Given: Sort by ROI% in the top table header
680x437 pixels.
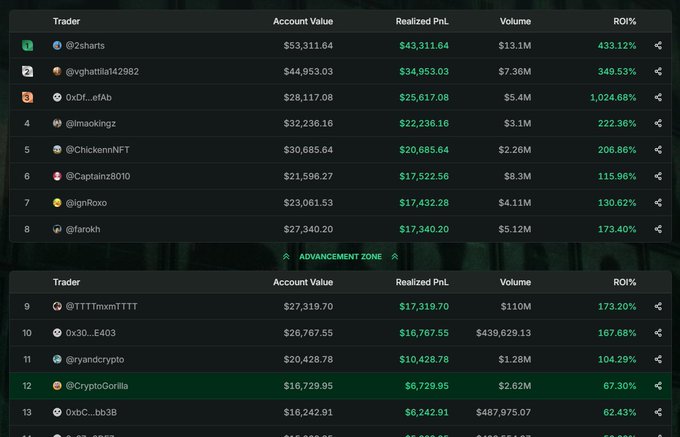Looking at the screenshot, I should 624,18.
